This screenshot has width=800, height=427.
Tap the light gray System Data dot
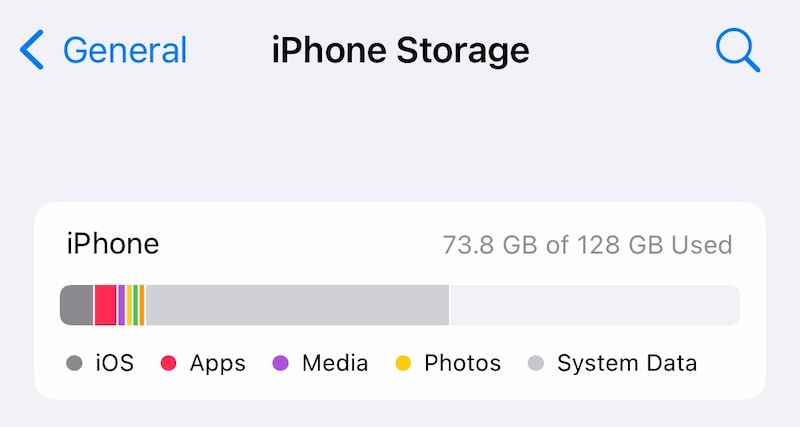(x=536, y=363)
